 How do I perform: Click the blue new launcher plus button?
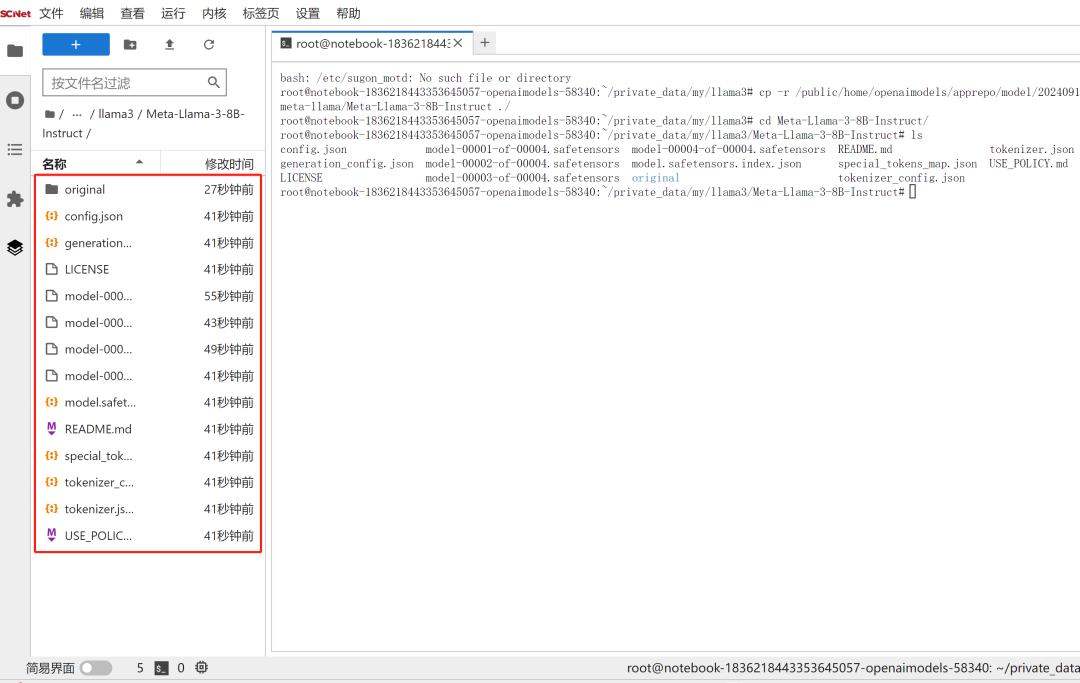(76, 44)
